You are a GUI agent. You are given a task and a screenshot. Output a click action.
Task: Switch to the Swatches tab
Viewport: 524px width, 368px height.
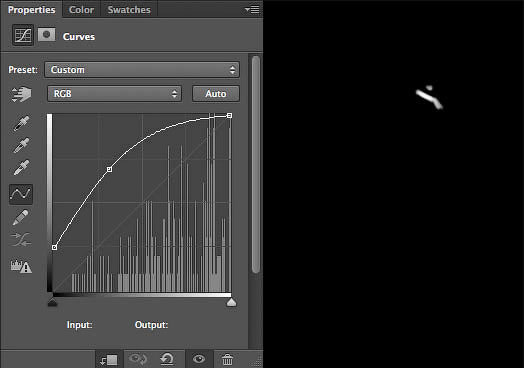point(129,10)
